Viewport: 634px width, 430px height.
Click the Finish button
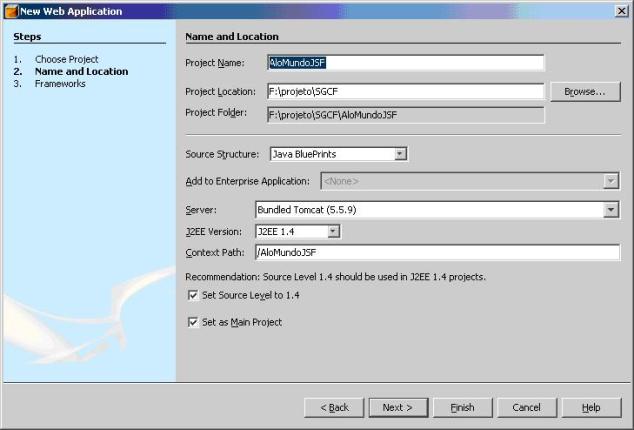462,408
